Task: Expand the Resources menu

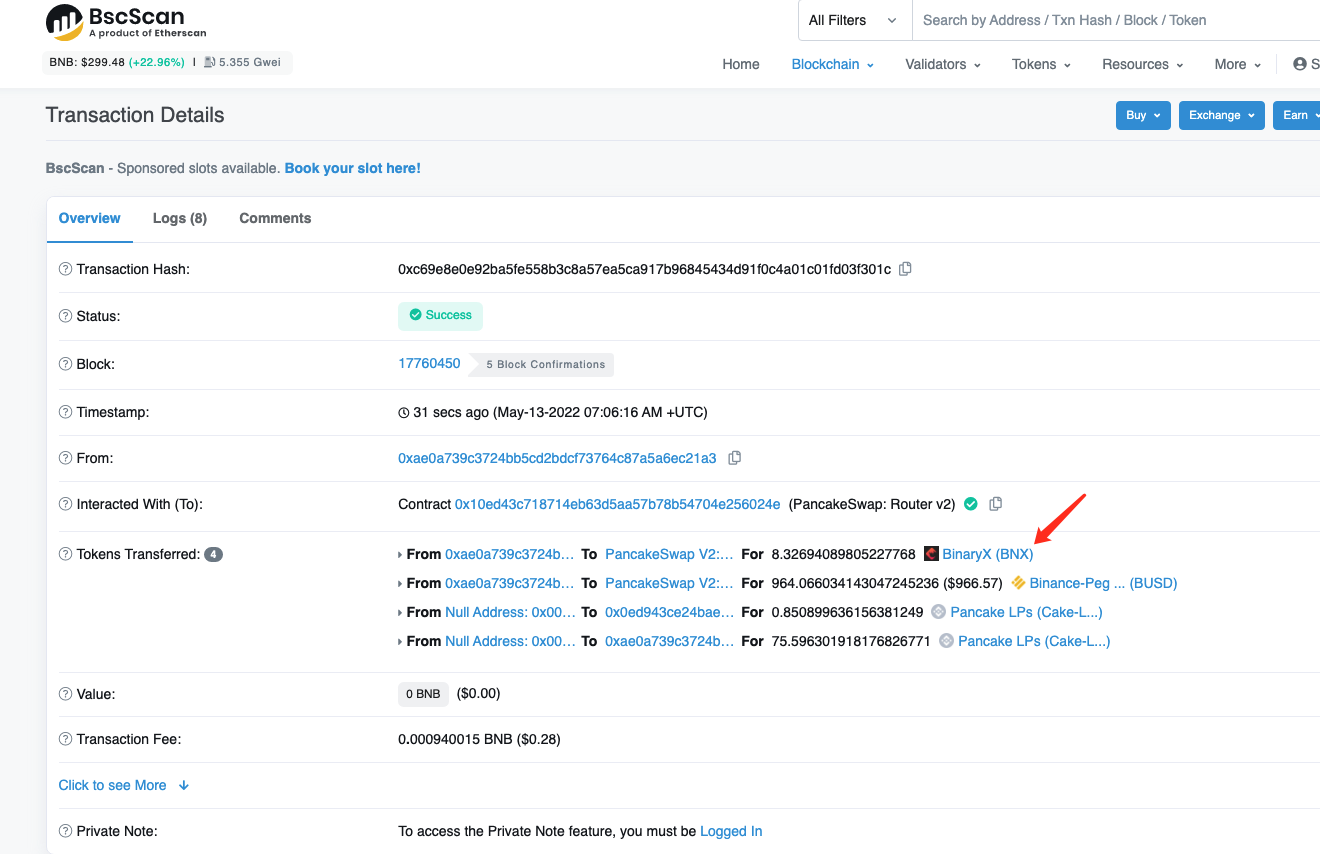Action: coord(1142,64)
